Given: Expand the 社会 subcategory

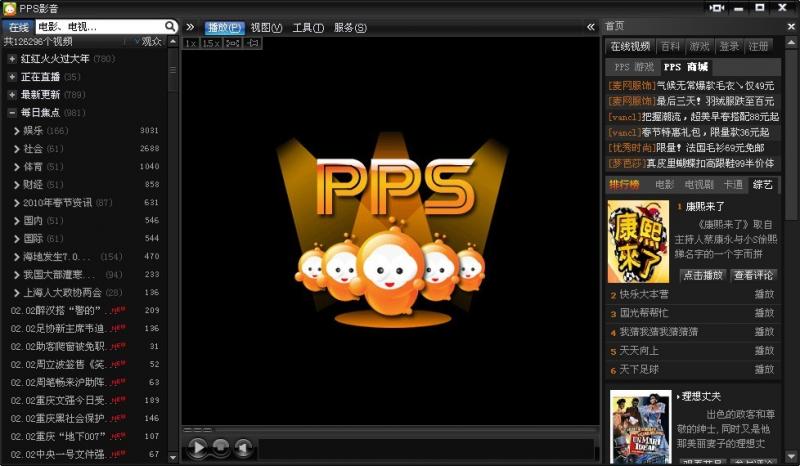Looking at the screenshot, I should click(x=17, y=149).
